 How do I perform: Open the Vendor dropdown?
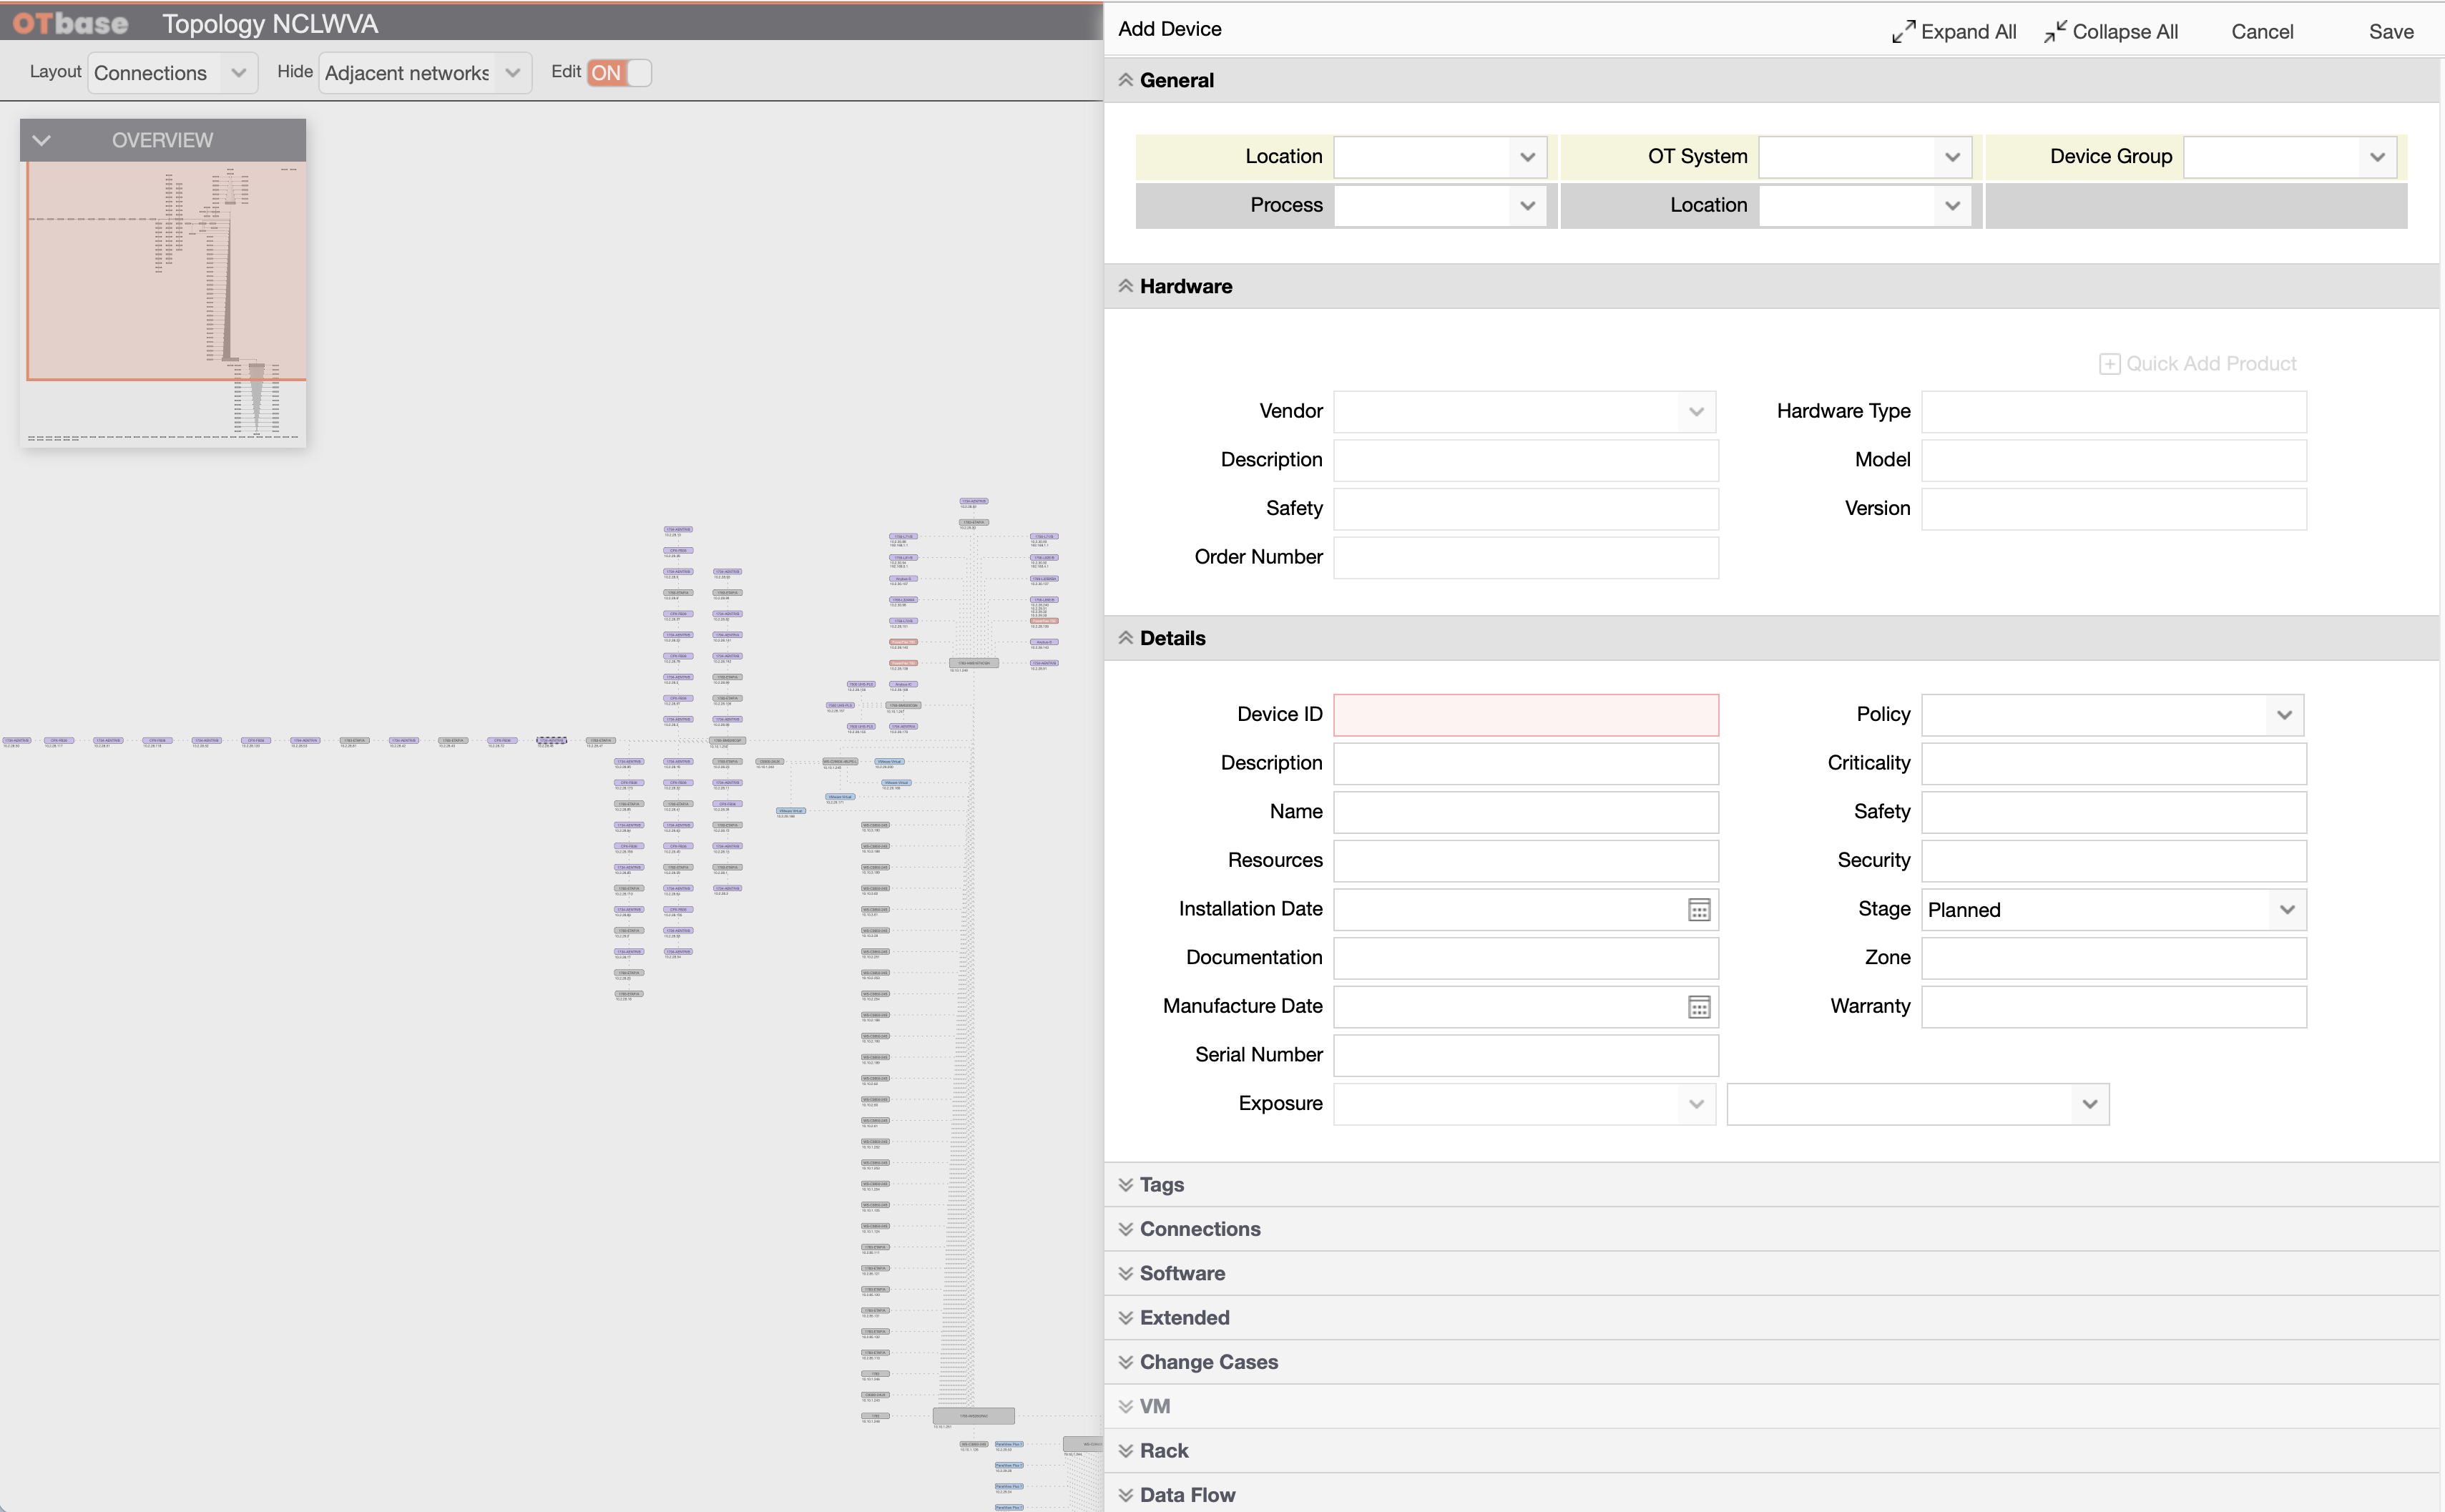pos(1525,412)
